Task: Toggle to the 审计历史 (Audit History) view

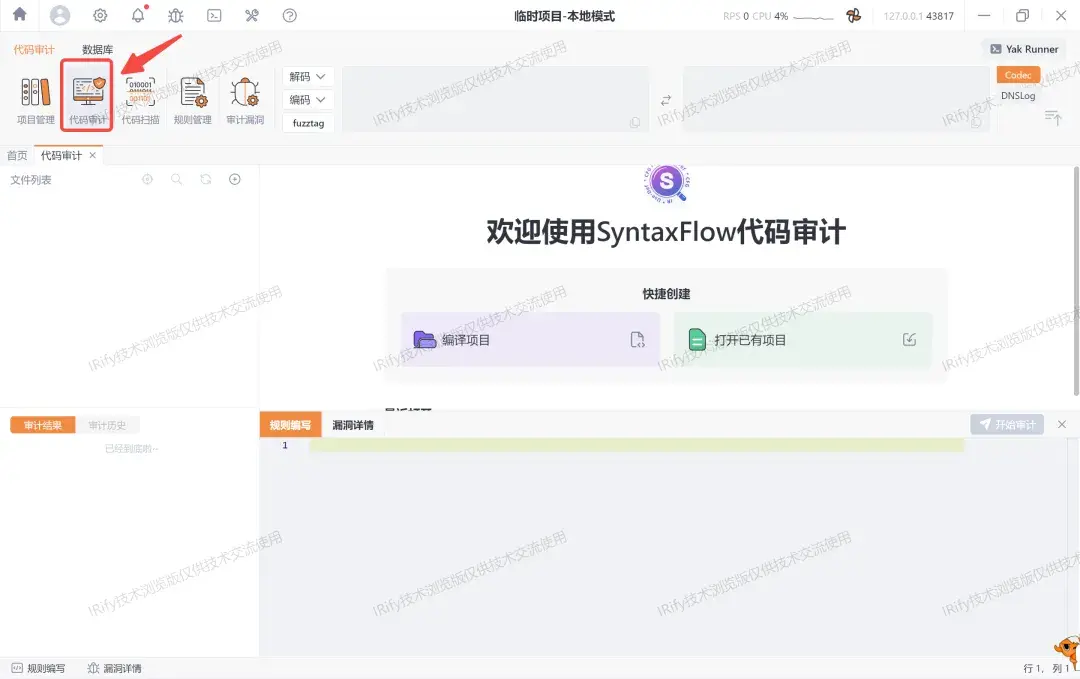Action: point(110,424)
